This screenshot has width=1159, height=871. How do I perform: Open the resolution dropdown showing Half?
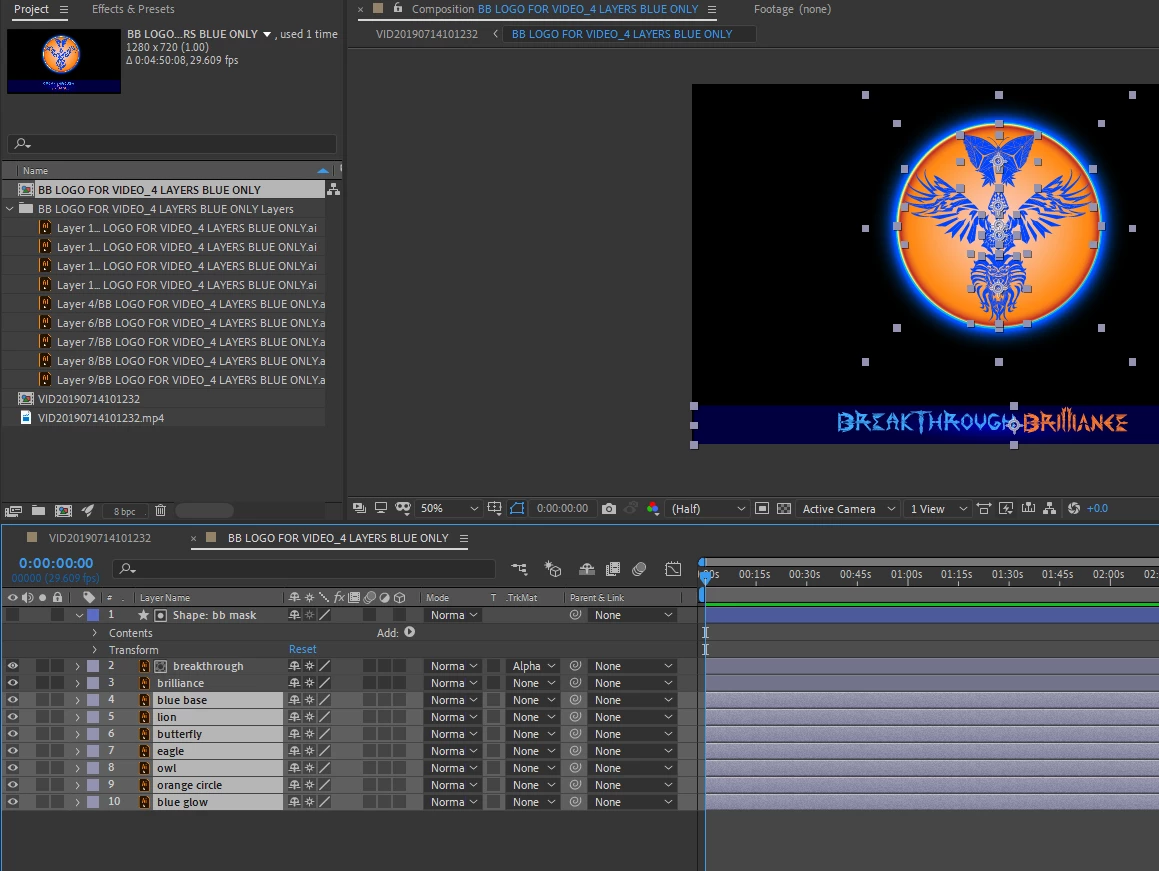point(707,508)
